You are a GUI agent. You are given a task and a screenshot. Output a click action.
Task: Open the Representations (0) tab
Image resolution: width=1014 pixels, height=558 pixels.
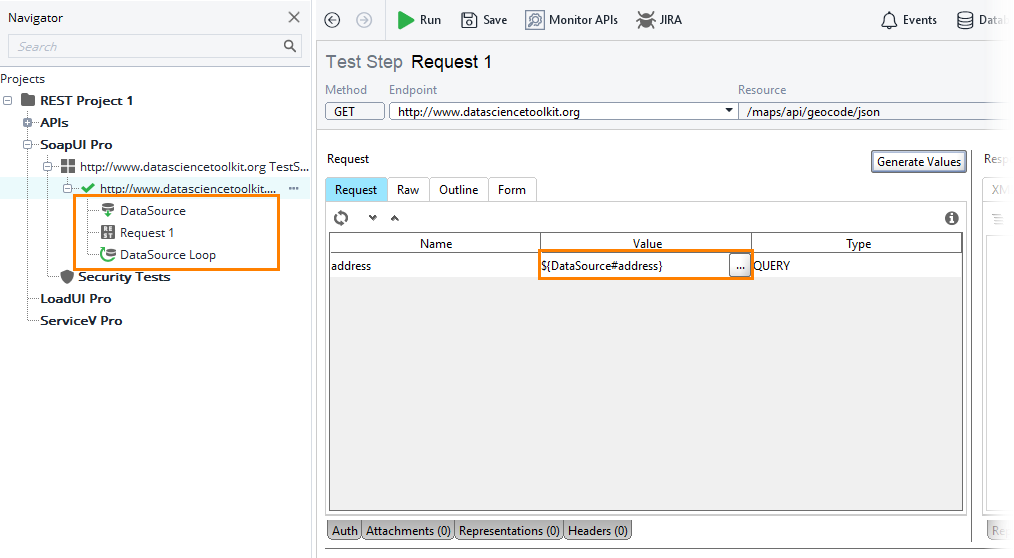(x=509, y=530)
